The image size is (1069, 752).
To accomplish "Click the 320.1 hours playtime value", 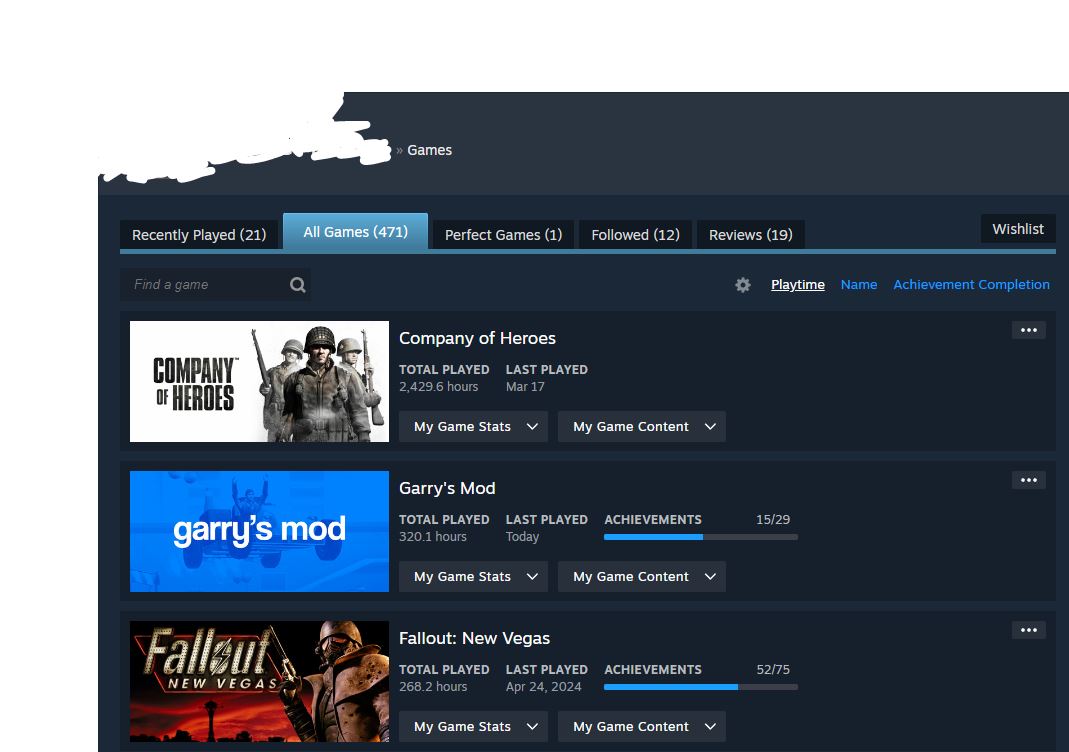I will pos(433,537).
